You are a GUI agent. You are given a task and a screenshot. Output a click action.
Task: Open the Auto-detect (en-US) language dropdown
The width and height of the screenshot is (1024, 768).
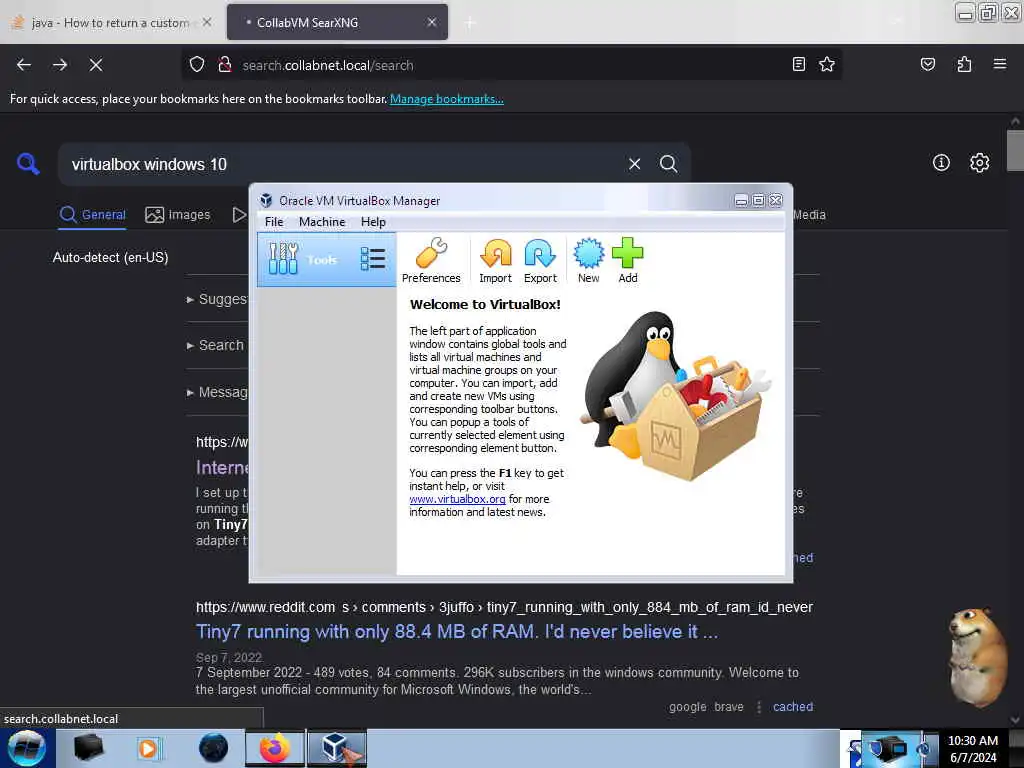pos(110,257)
